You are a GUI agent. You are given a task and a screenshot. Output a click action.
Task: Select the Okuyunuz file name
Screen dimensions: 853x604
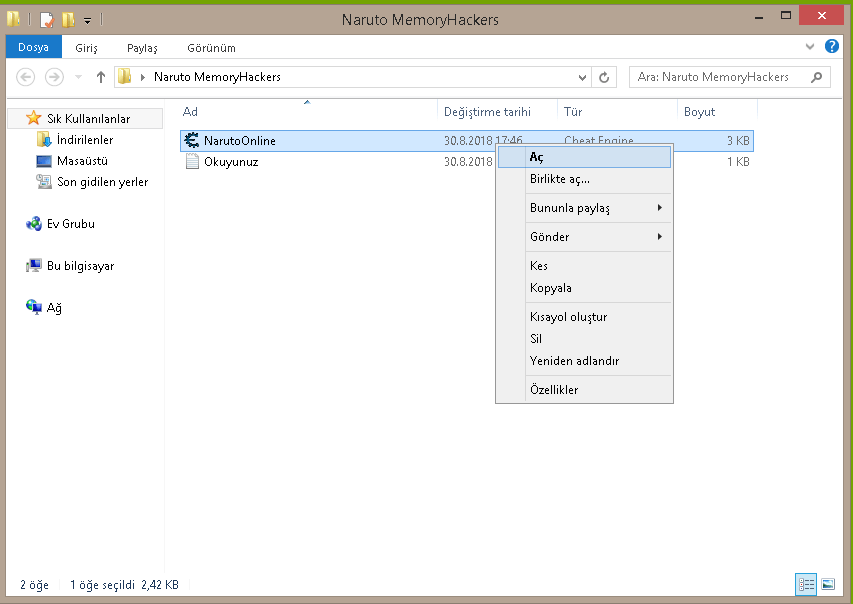point(231,162)
